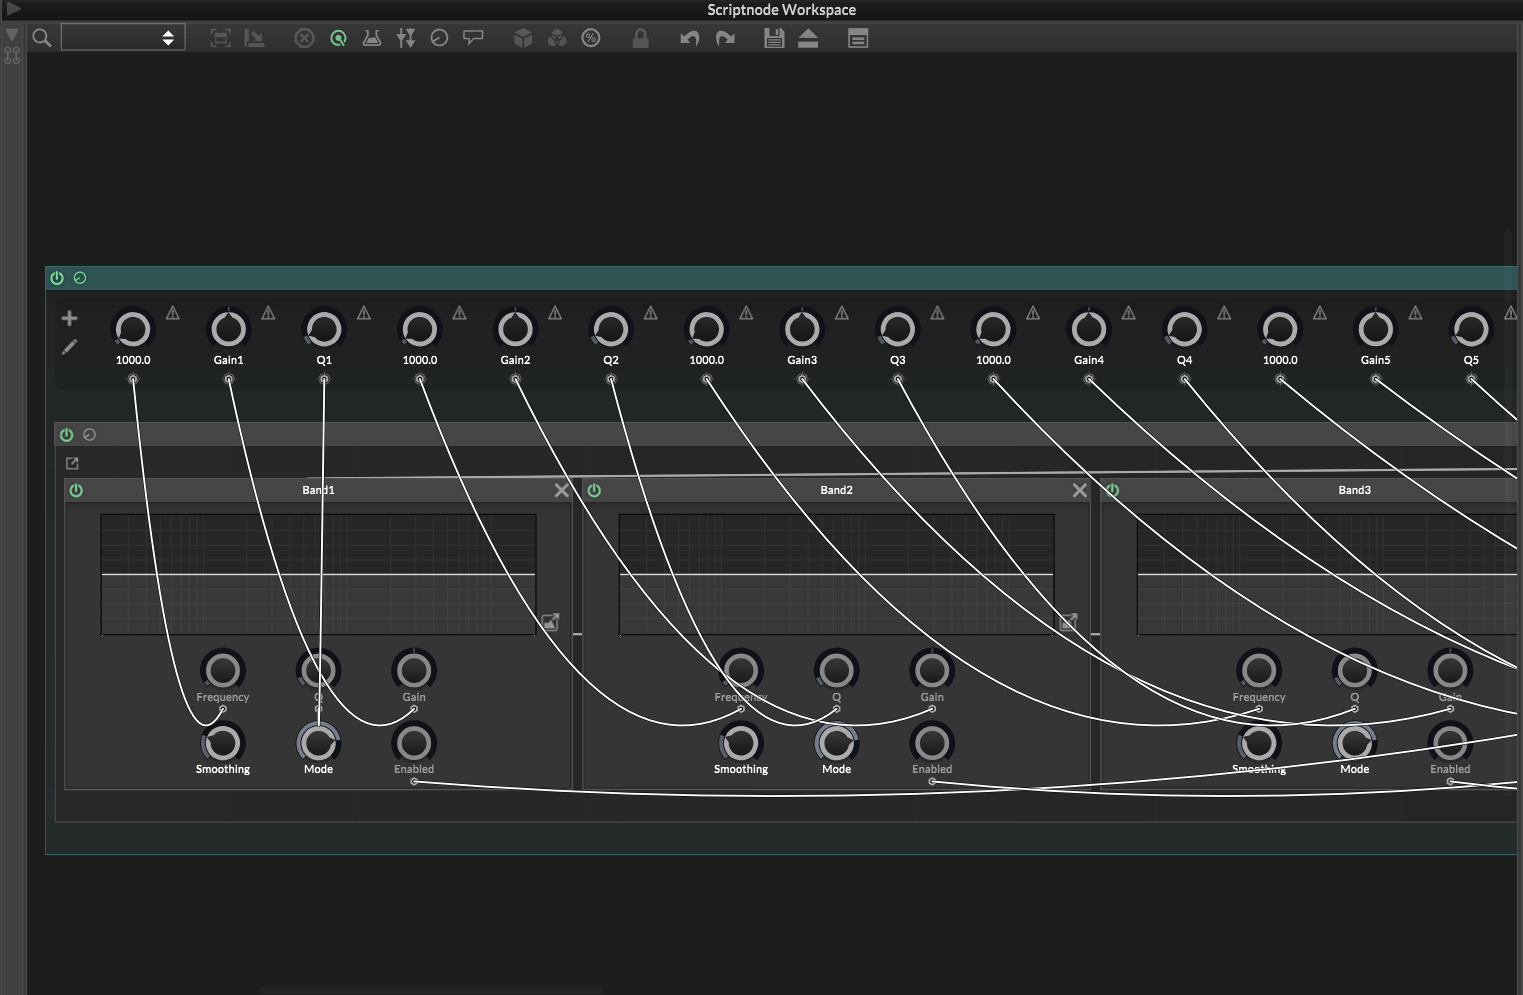Click Band2 Mode knob

836,743
